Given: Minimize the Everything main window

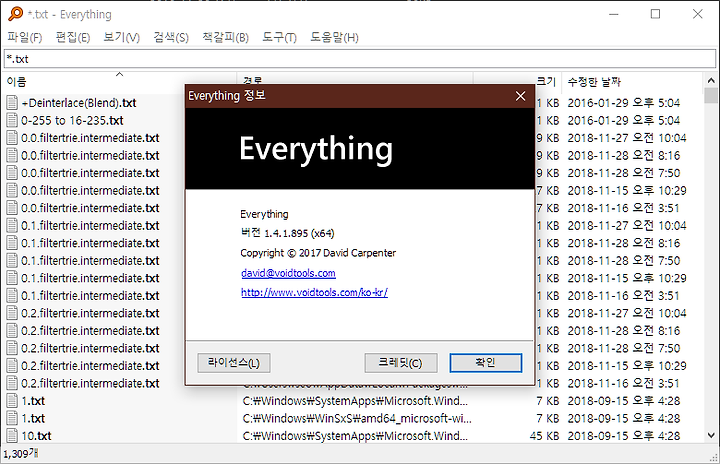Looking at the screenshot, I should coord(613,14).
